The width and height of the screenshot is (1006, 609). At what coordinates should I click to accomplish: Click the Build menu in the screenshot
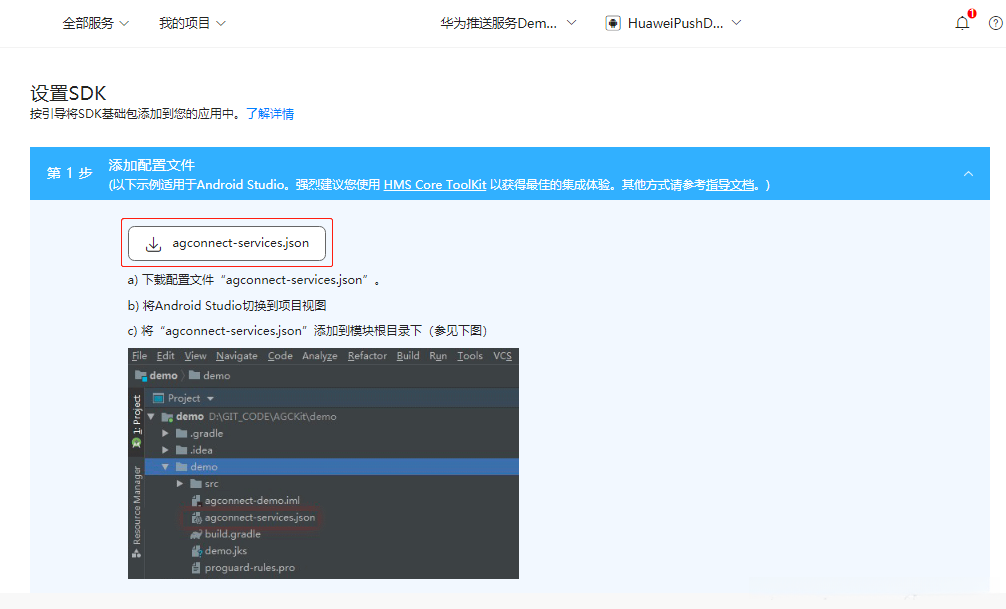[407, 356]
